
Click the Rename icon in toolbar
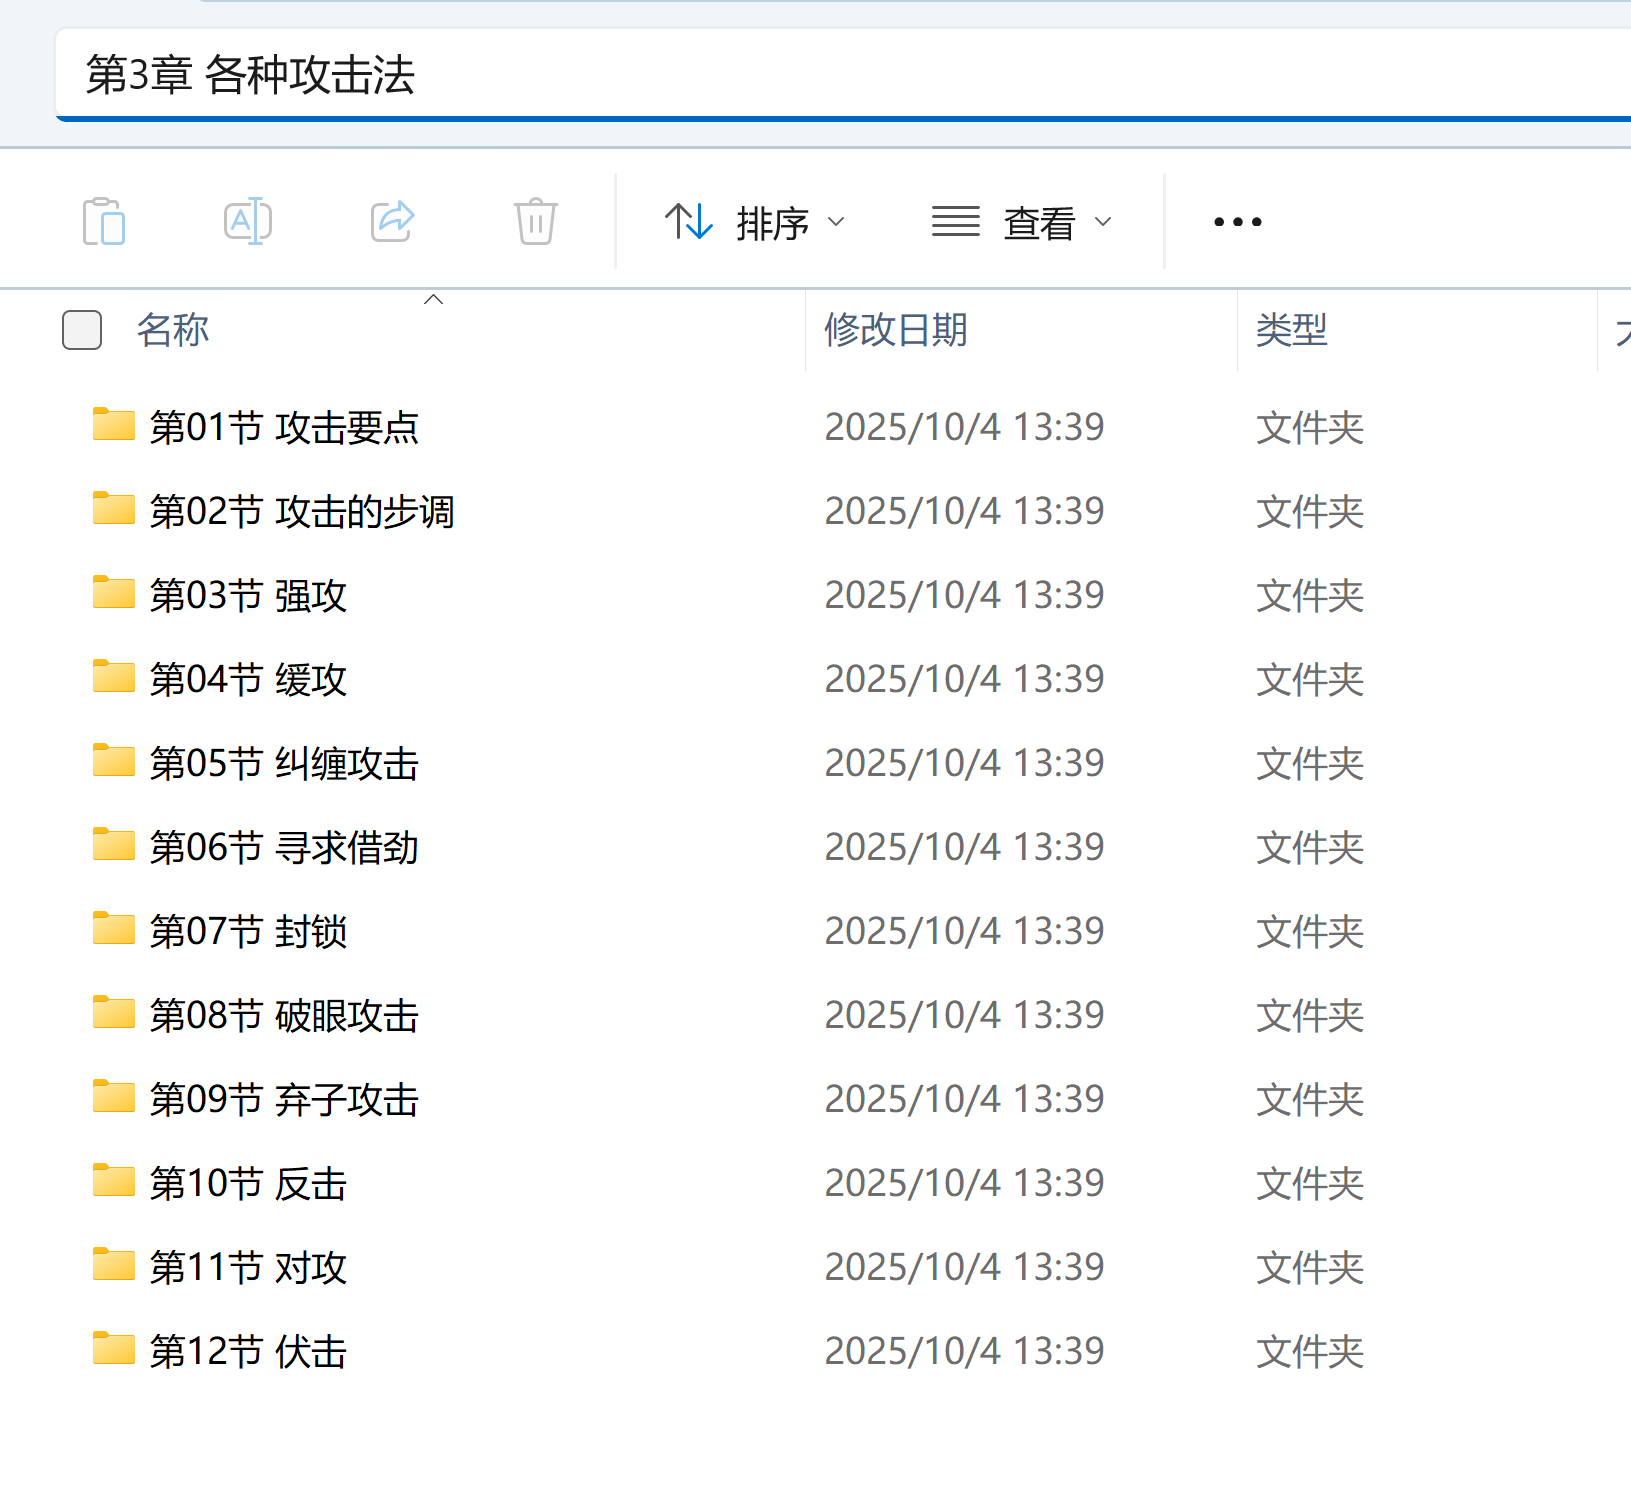[x=247, y=221]
